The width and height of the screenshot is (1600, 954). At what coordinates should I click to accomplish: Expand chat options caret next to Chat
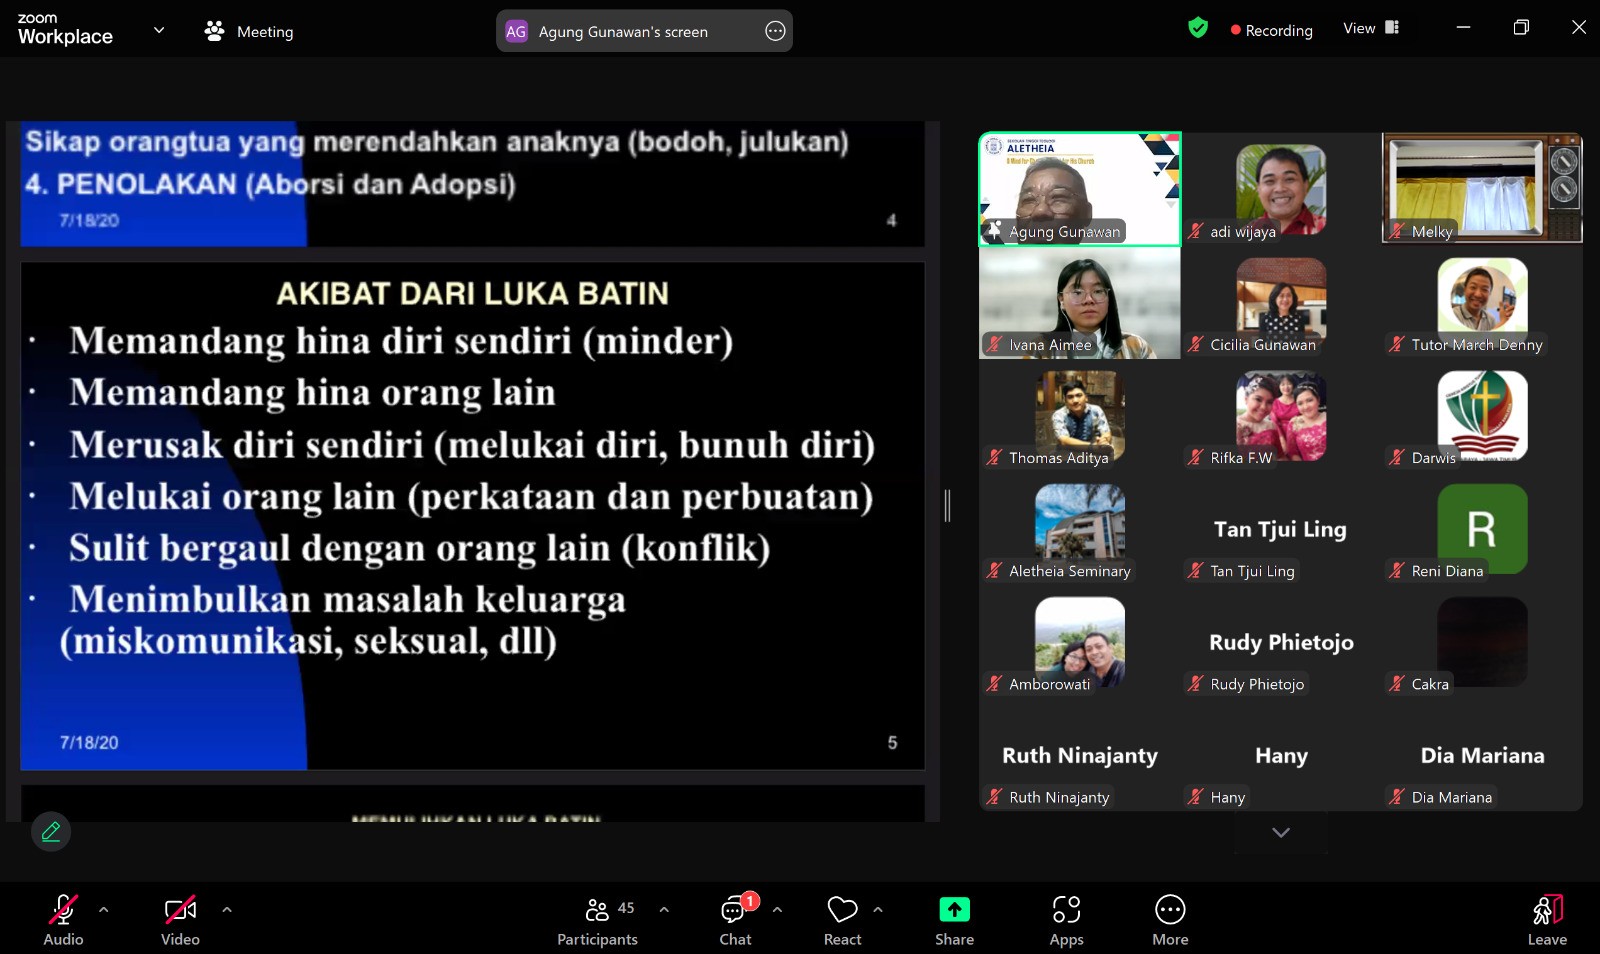777,910
